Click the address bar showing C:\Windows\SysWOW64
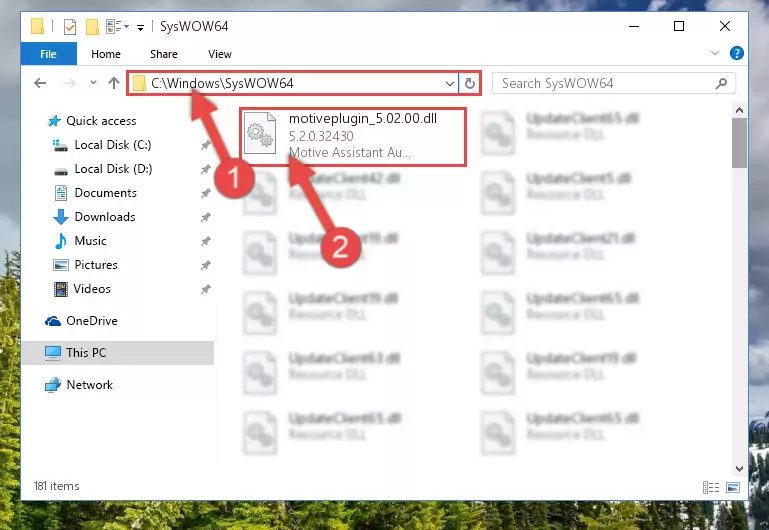Screen dimensions: 769x530 click(293, 83)
